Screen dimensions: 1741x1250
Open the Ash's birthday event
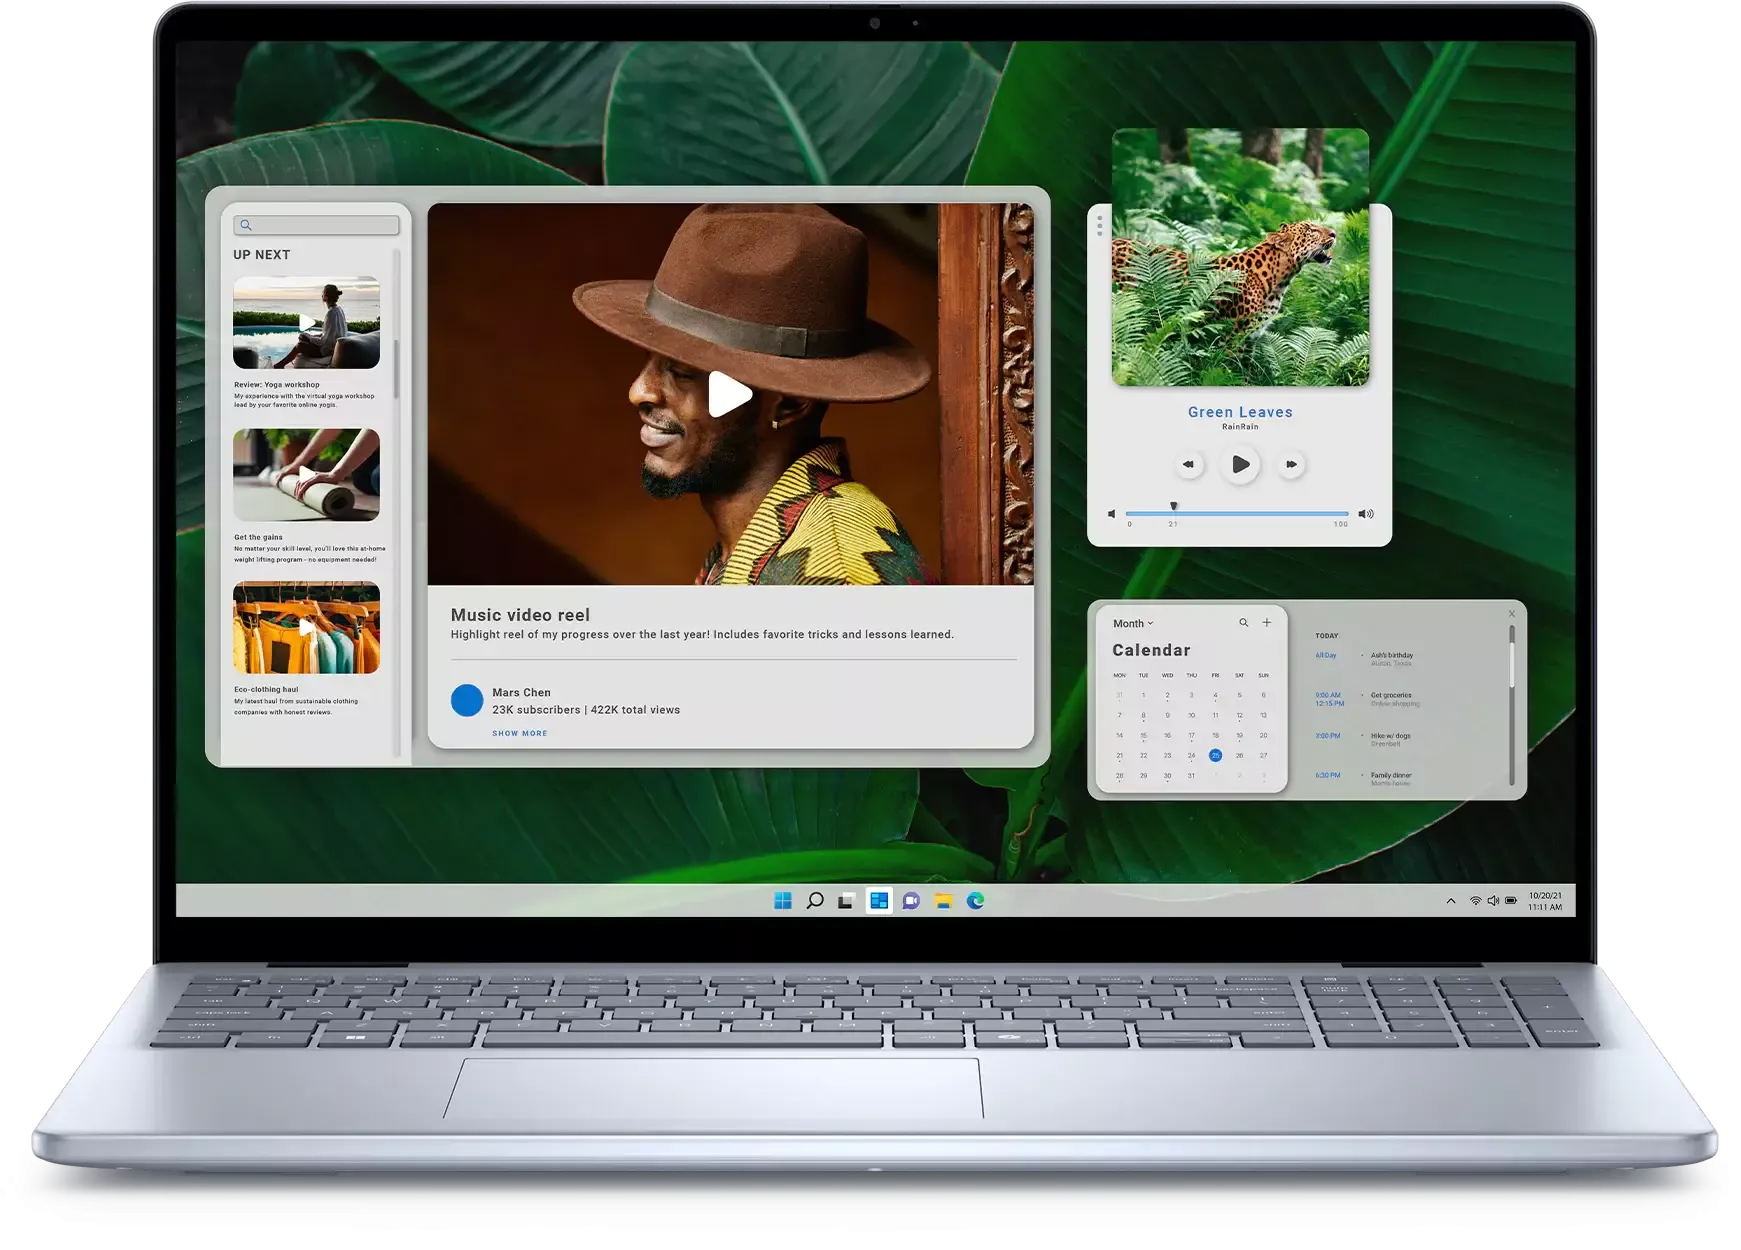coord(1391,656)
